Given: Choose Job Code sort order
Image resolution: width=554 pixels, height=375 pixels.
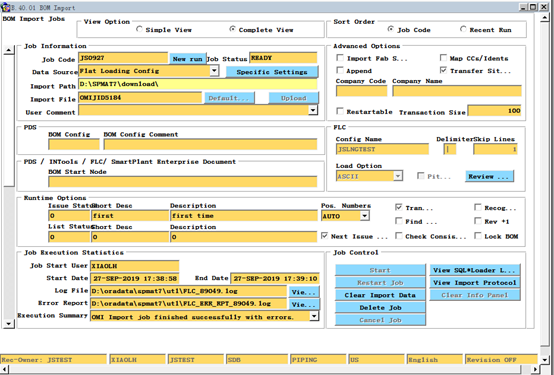Looking at the screenshot, I should [390, 29].
